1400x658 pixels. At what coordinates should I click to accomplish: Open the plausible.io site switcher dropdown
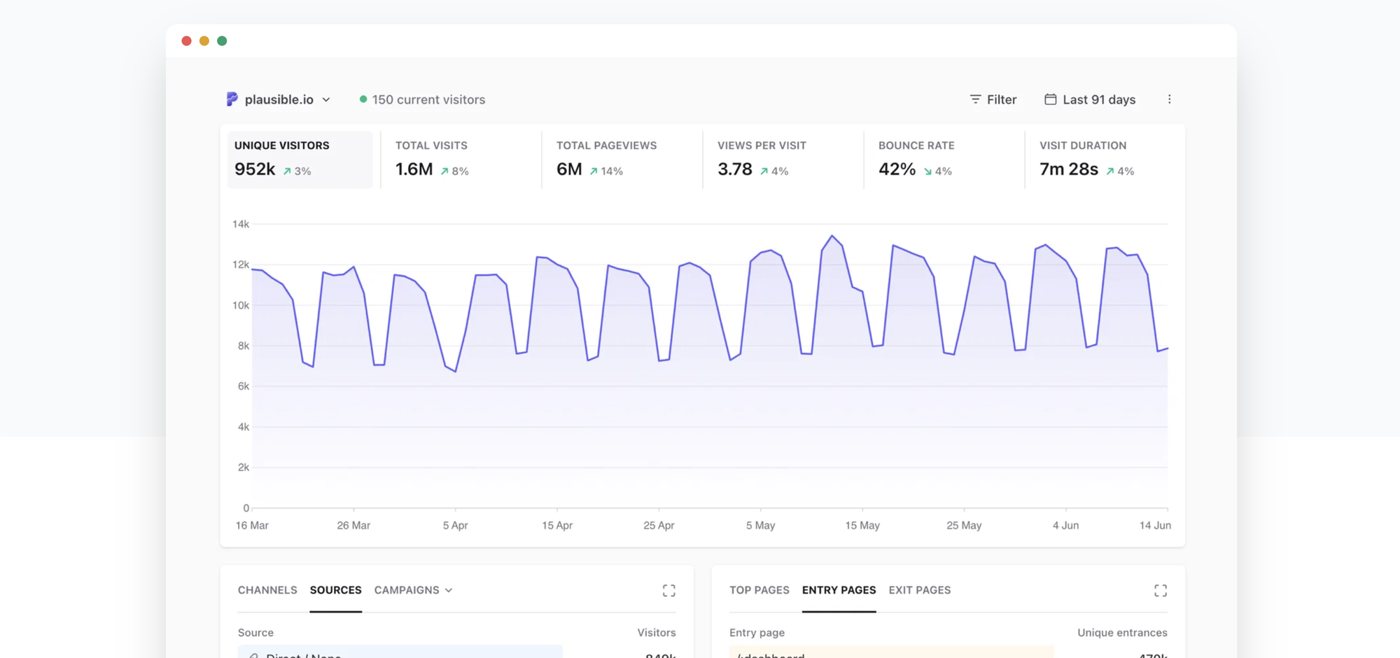tap(279, 99)
